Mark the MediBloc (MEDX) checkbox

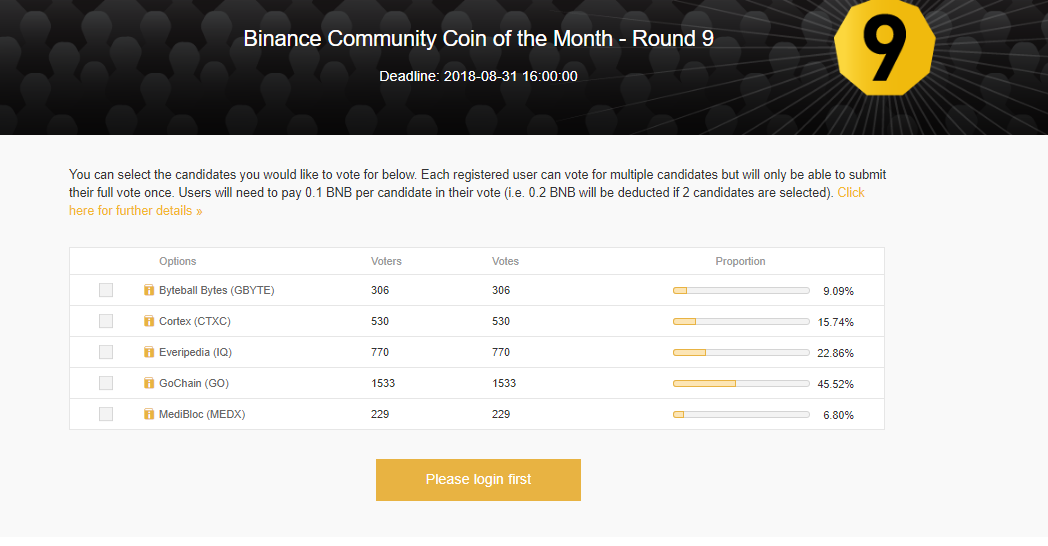pos(106,414)
